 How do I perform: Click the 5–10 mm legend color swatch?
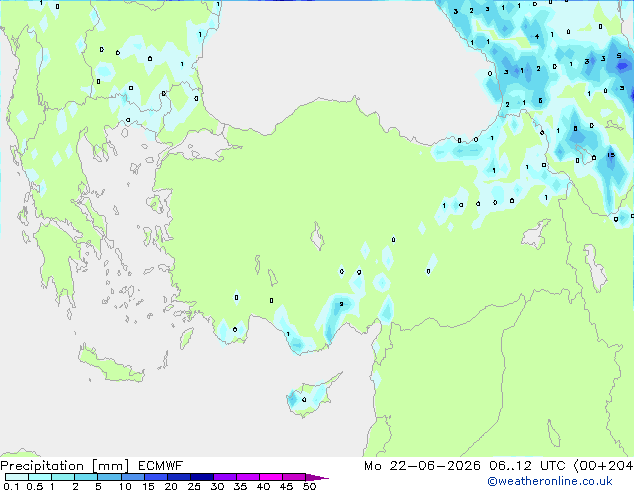(109, 477)
